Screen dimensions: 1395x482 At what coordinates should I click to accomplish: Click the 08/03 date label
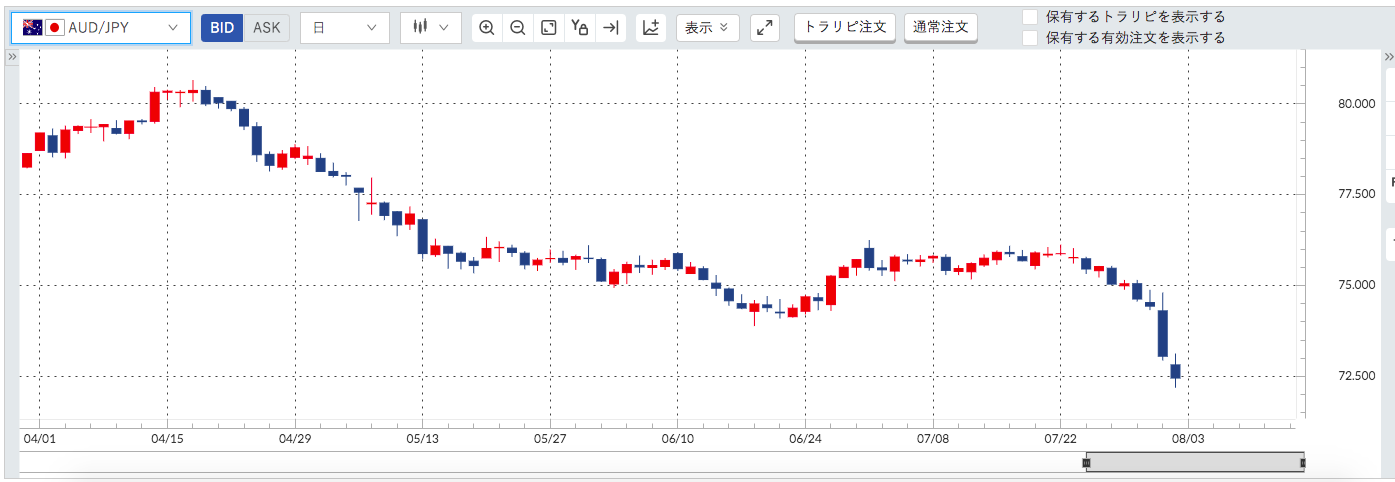pos(1188,438)
